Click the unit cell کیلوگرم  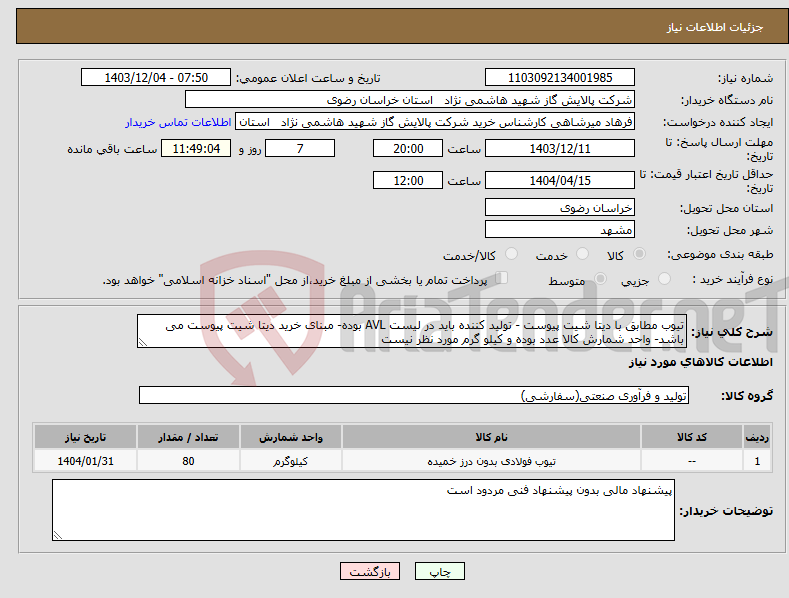(x=291, y=461)
